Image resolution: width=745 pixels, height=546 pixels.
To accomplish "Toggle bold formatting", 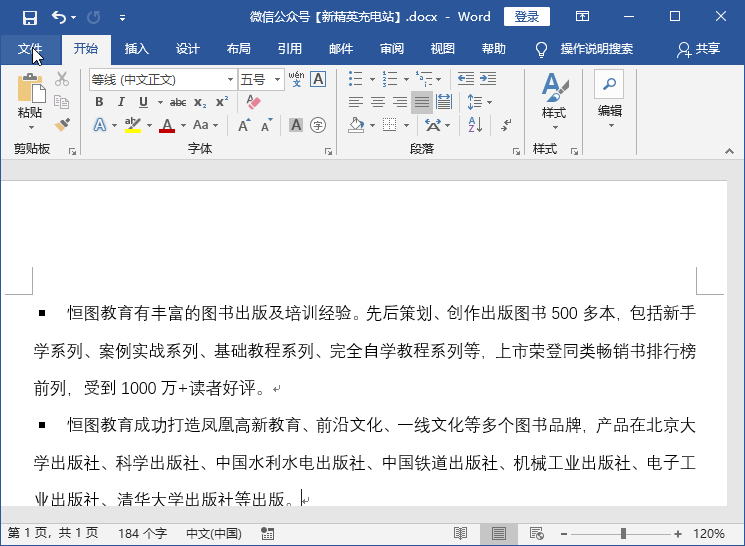I will [x=99, y=102].
